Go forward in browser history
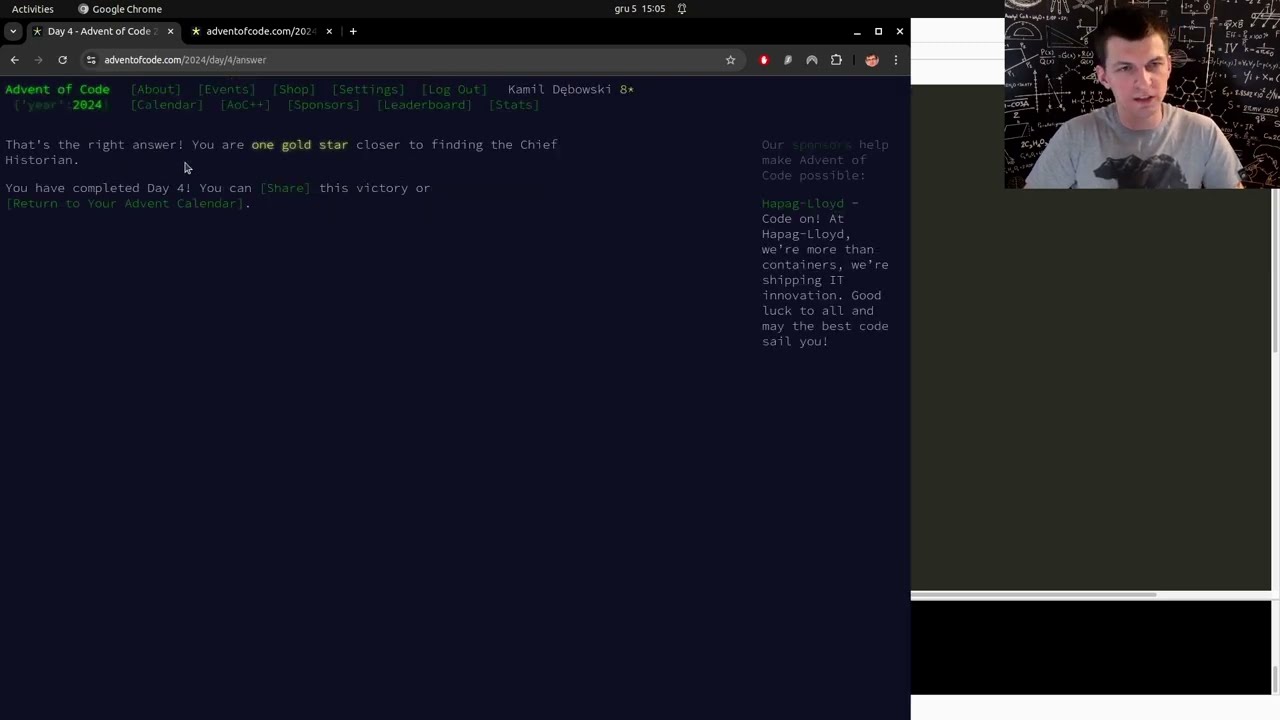This screenshot has height=720, width=1280. tap(38, 60)
